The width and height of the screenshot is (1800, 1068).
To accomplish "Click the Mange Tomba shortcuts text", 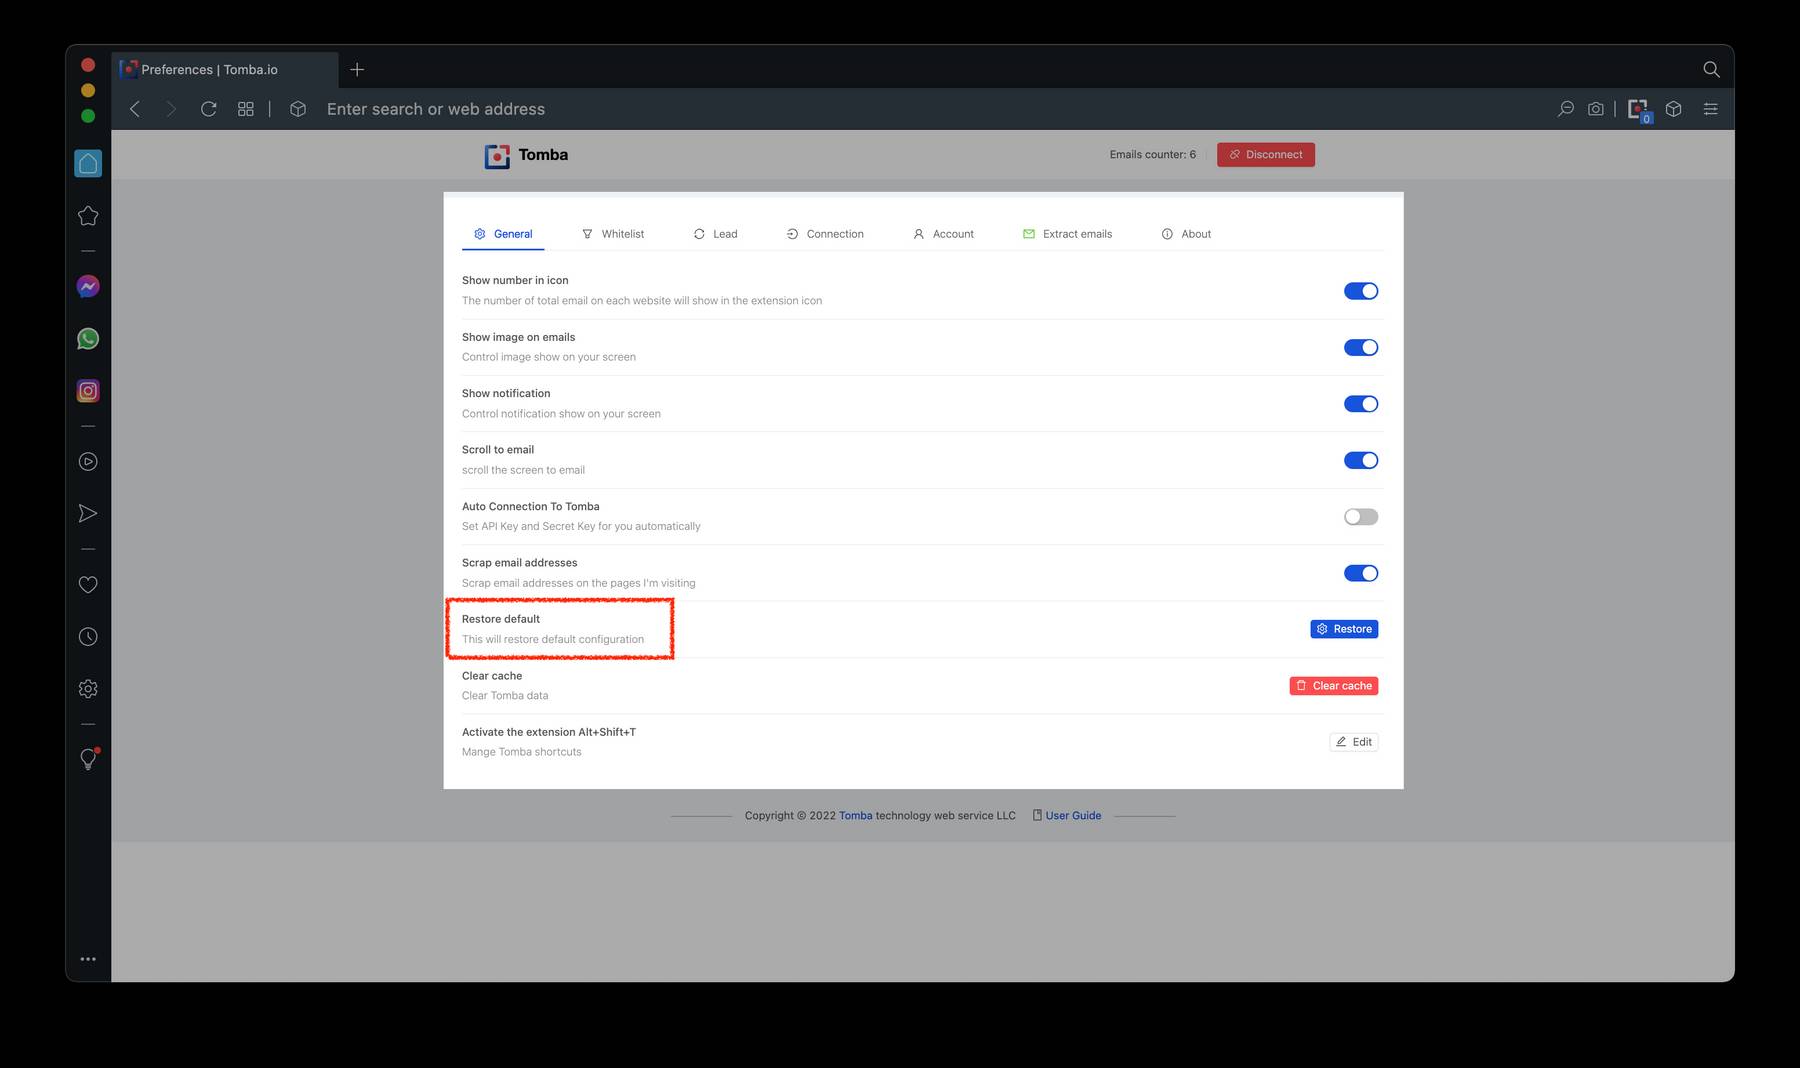I will [521, 752].
